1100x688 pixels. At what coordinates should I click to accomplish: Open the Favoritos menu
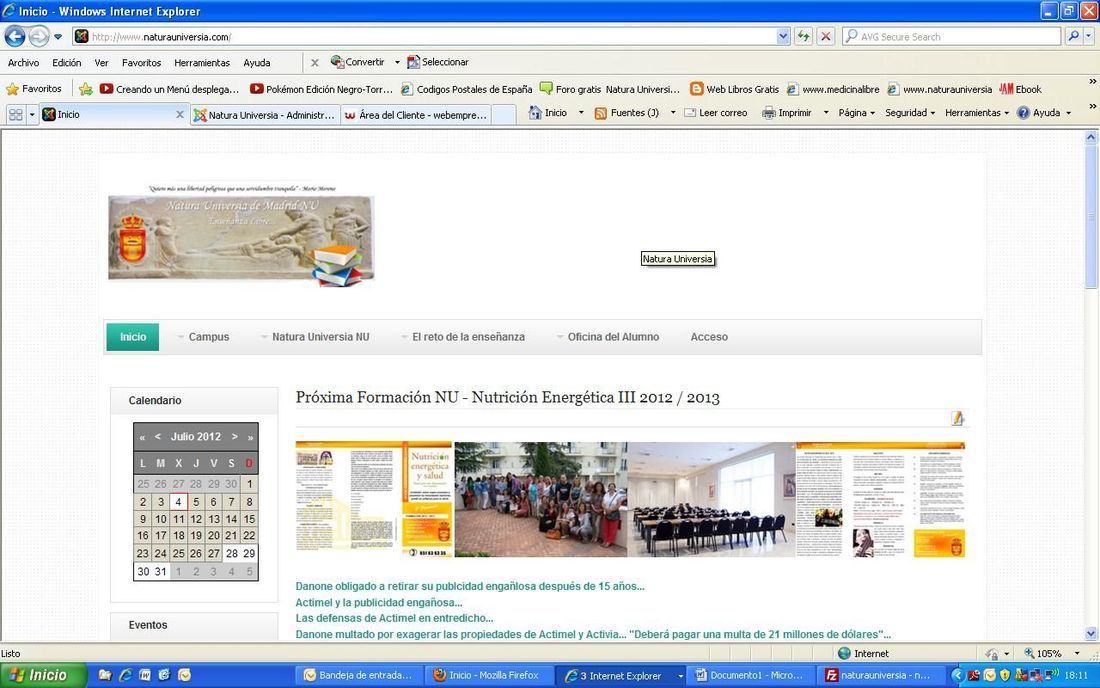point(141,62)
